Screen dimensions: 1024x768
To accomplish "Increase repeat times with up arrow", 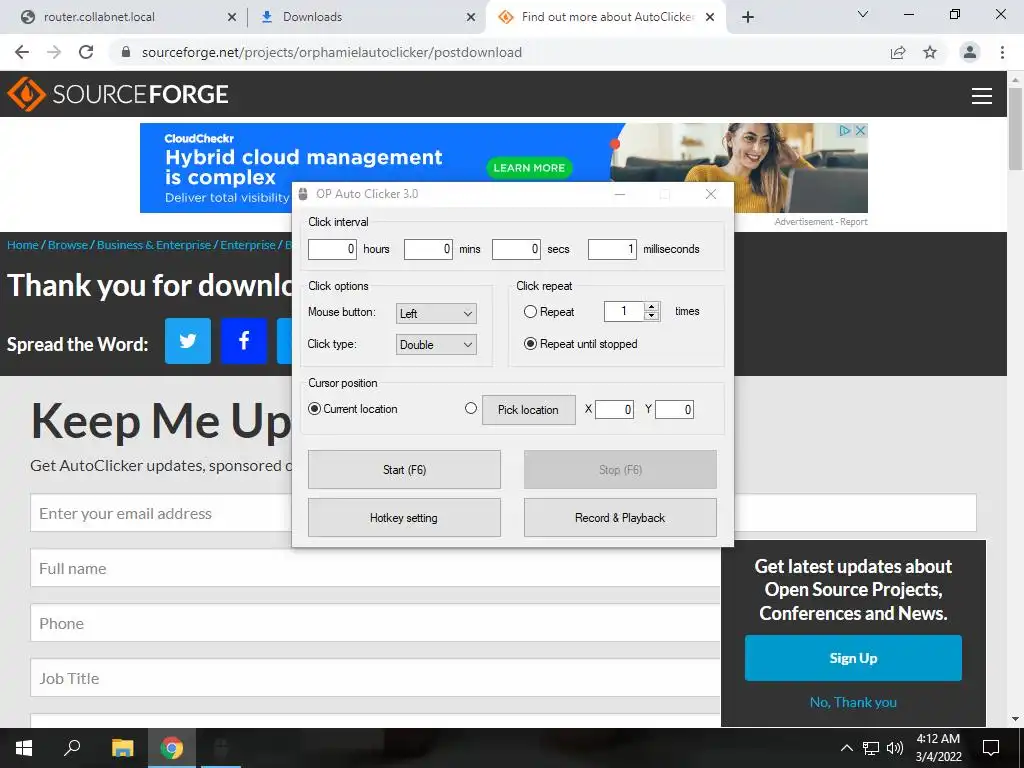I will (651, 307).
